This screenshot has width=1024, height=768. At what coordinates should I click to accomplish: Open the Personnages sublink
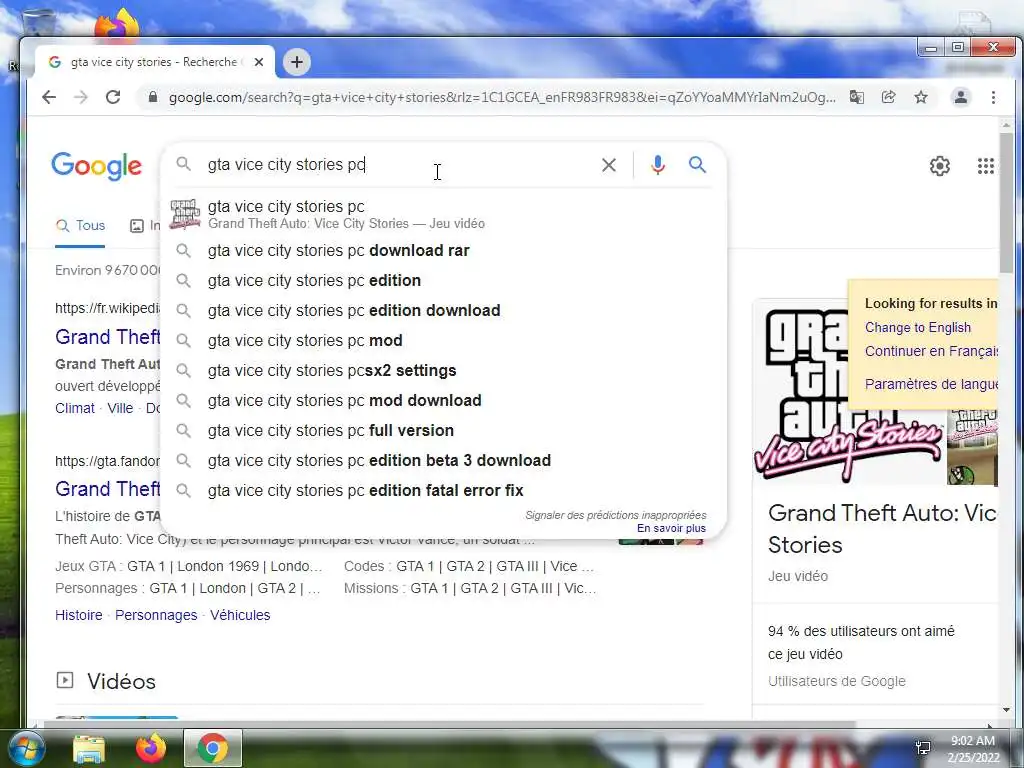(x=156, y=615)
